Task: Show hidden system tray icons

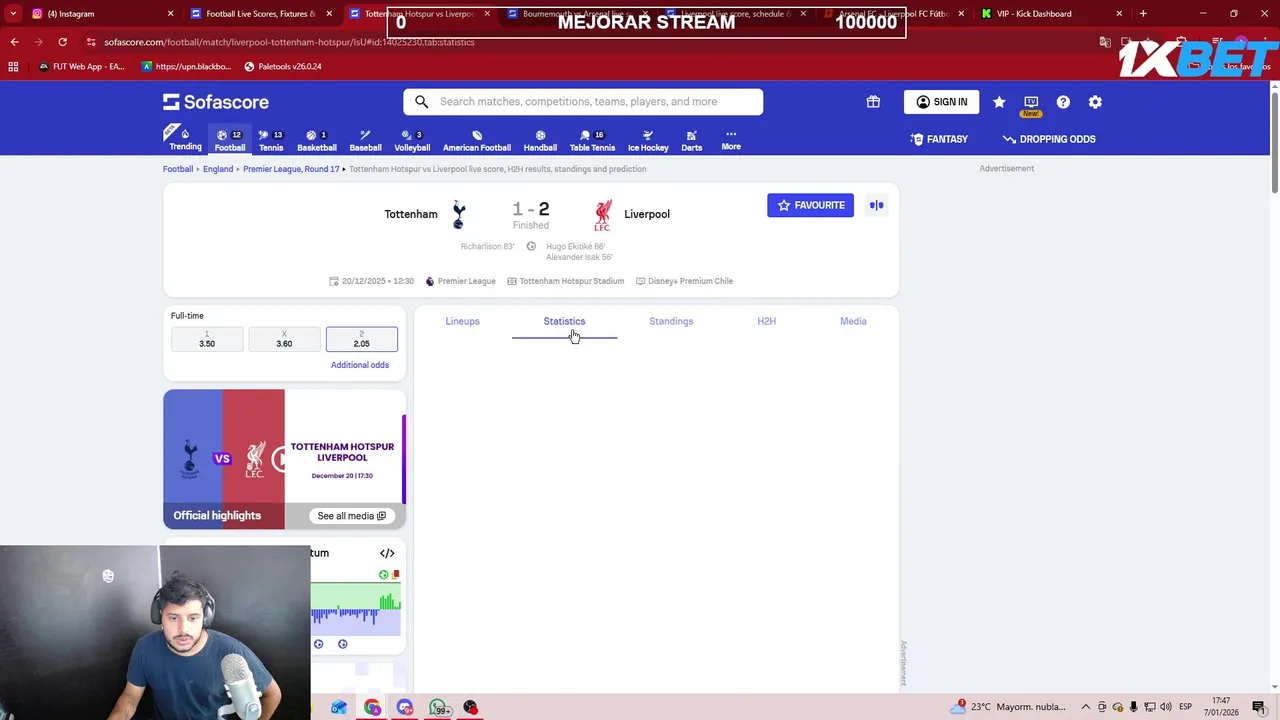Action: [x=1086, y=707]
